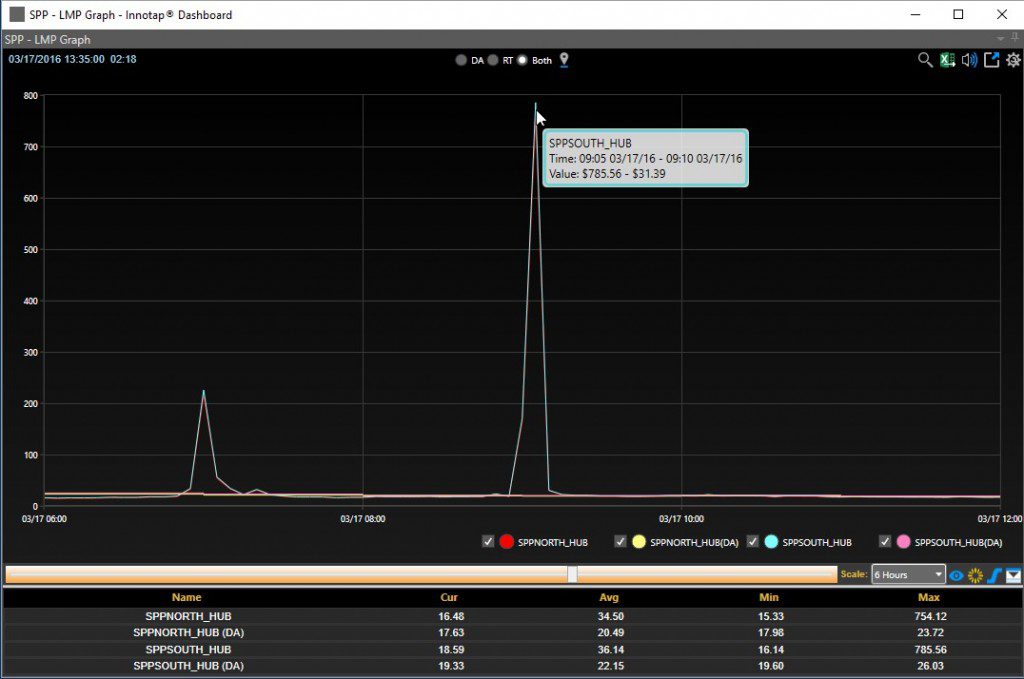Select the SPPSOUTH_HUB table row name
Viewport: 1024px width, 679px height.
[188, 650]
